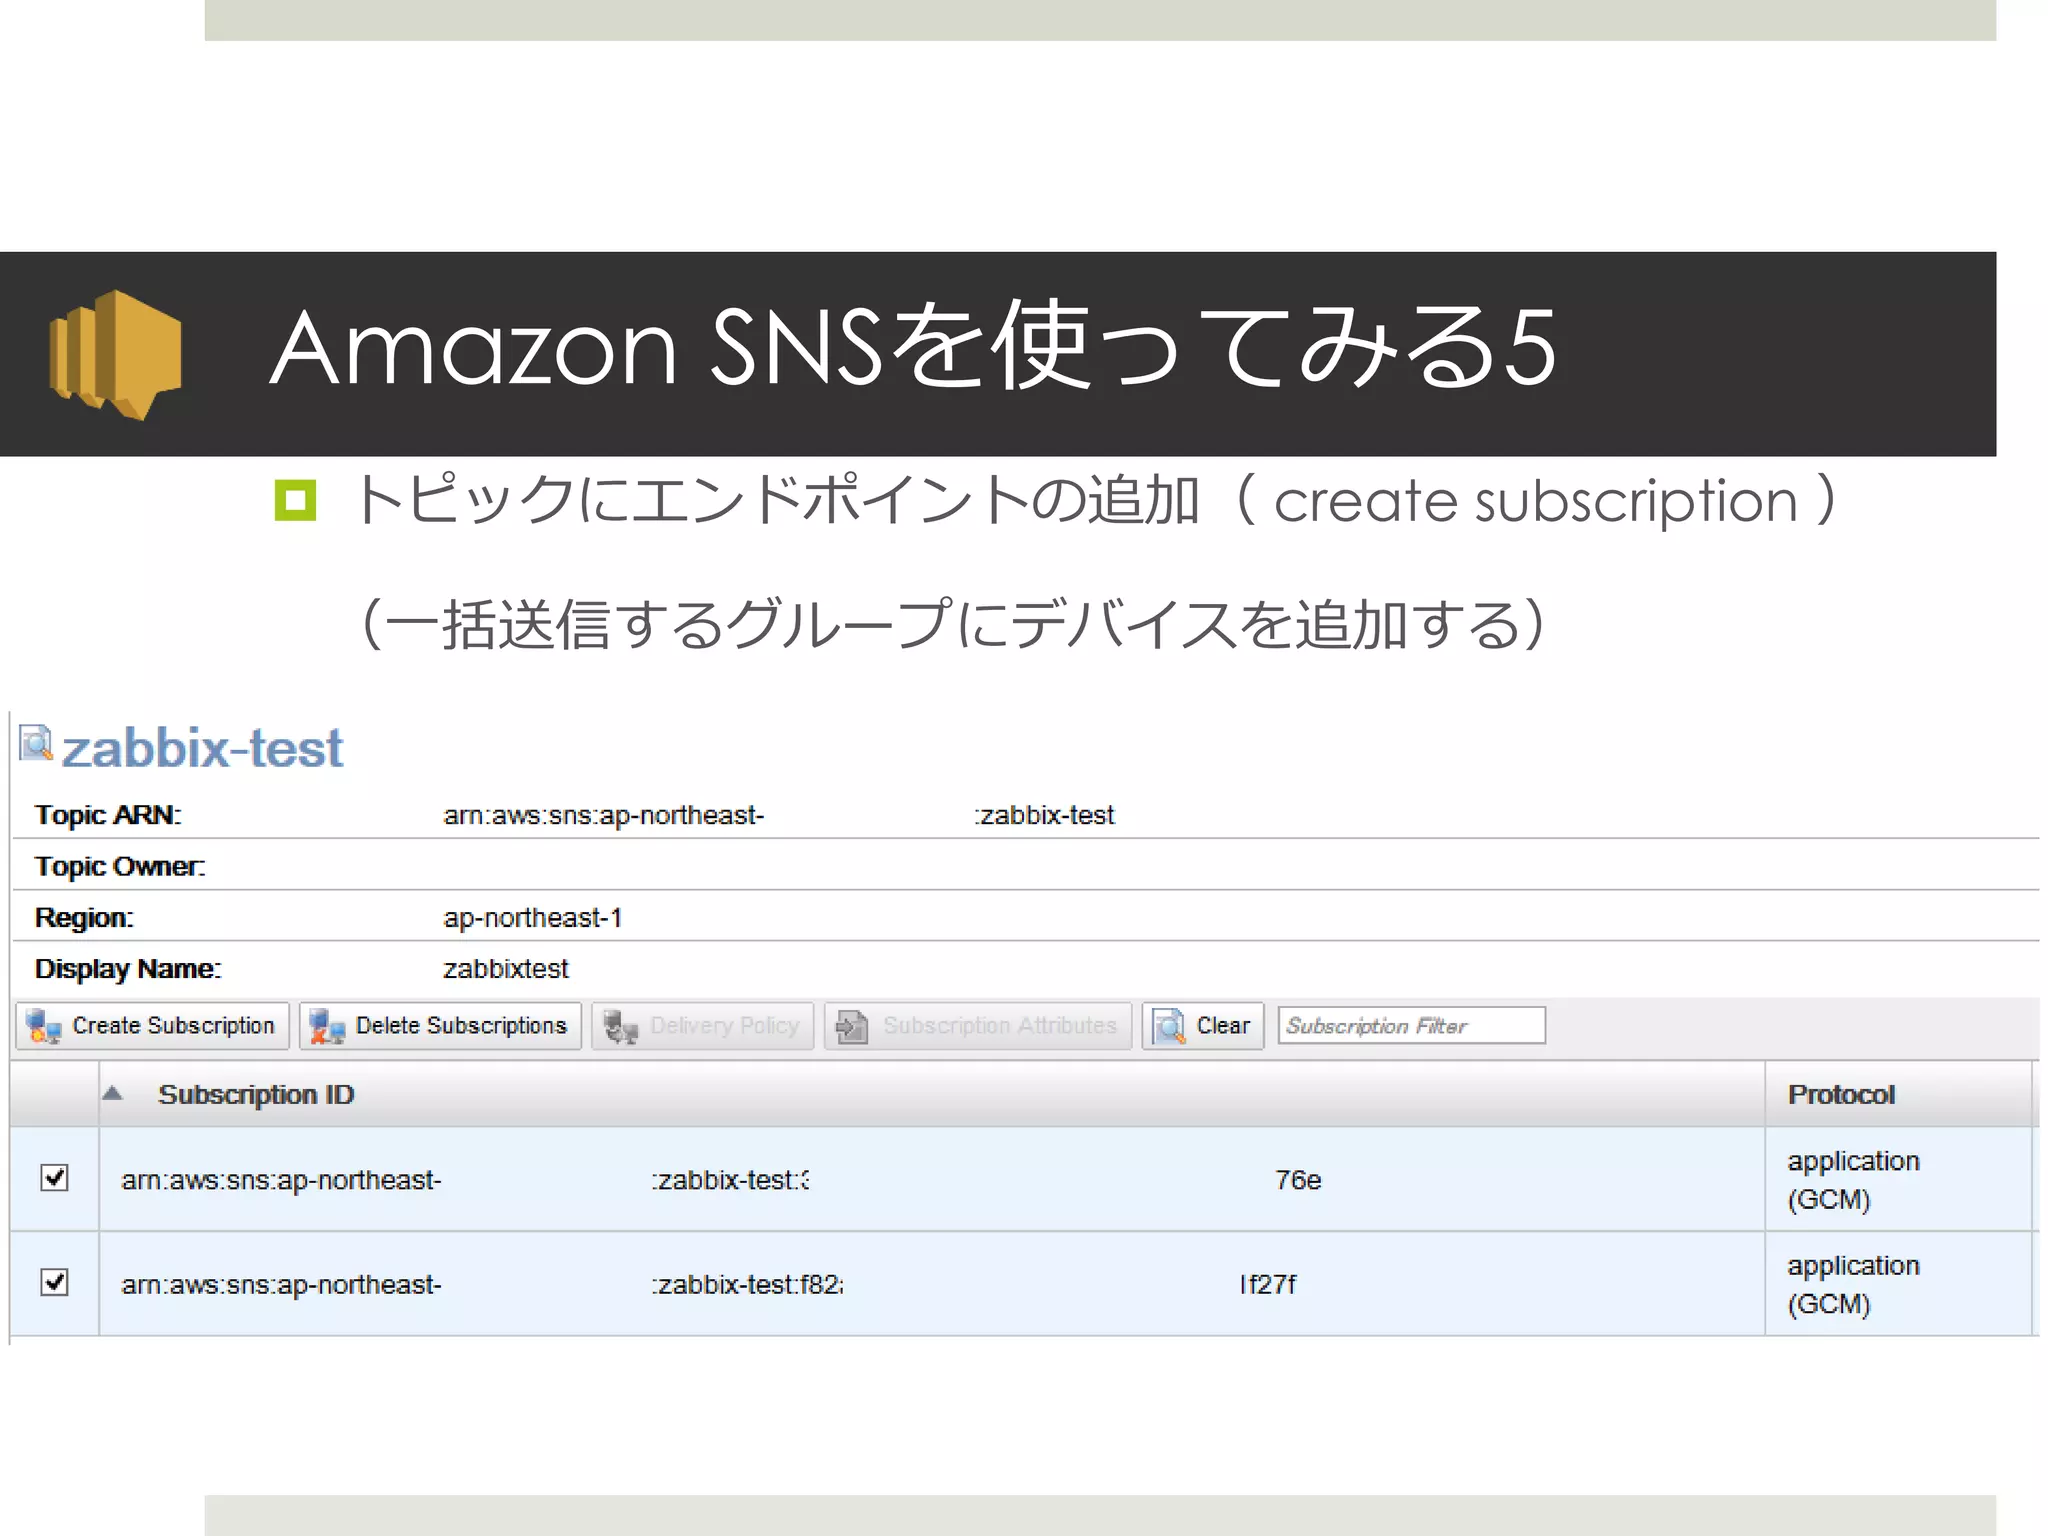Click the Display Name label
2048x1536 pixels.
tap(128, 969)
